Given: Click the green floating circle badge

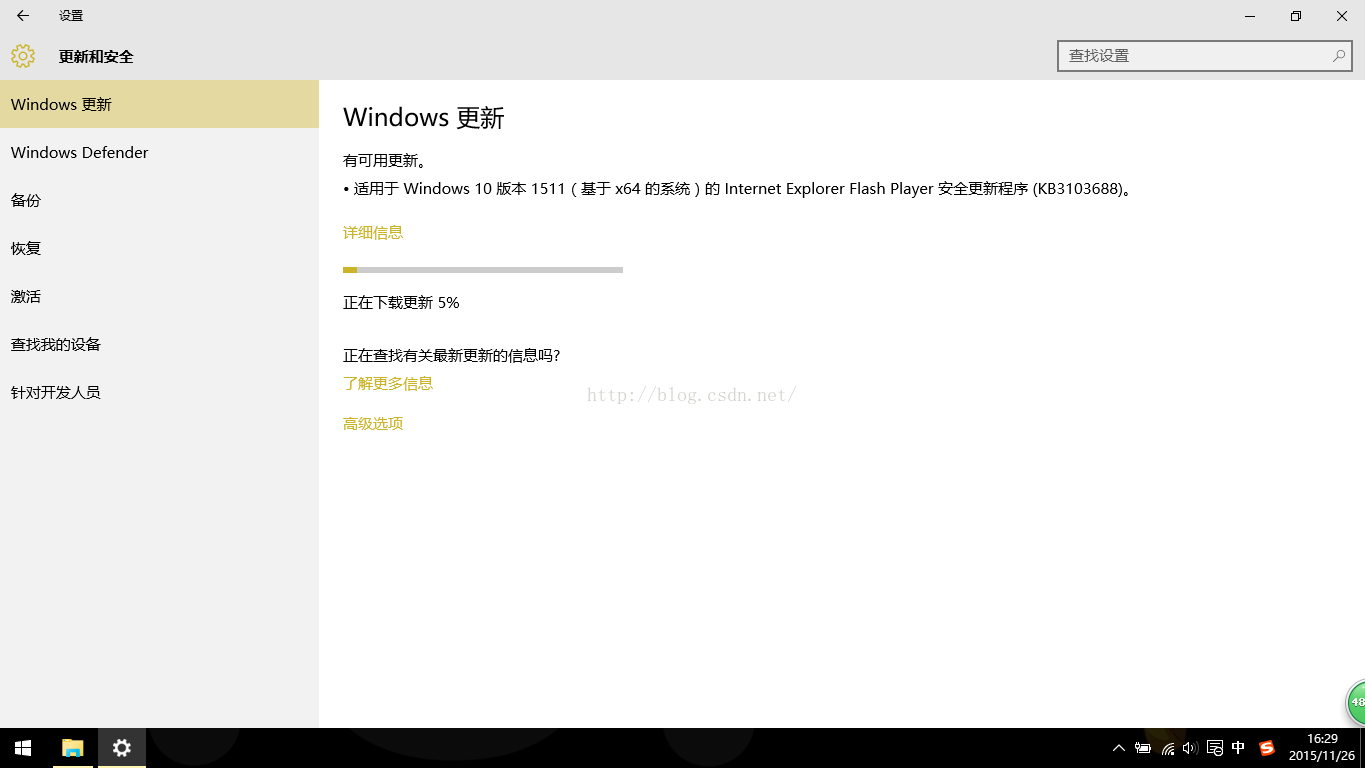Looking at the screenshot, I should pyautogui.click(x=1356, y=702).
